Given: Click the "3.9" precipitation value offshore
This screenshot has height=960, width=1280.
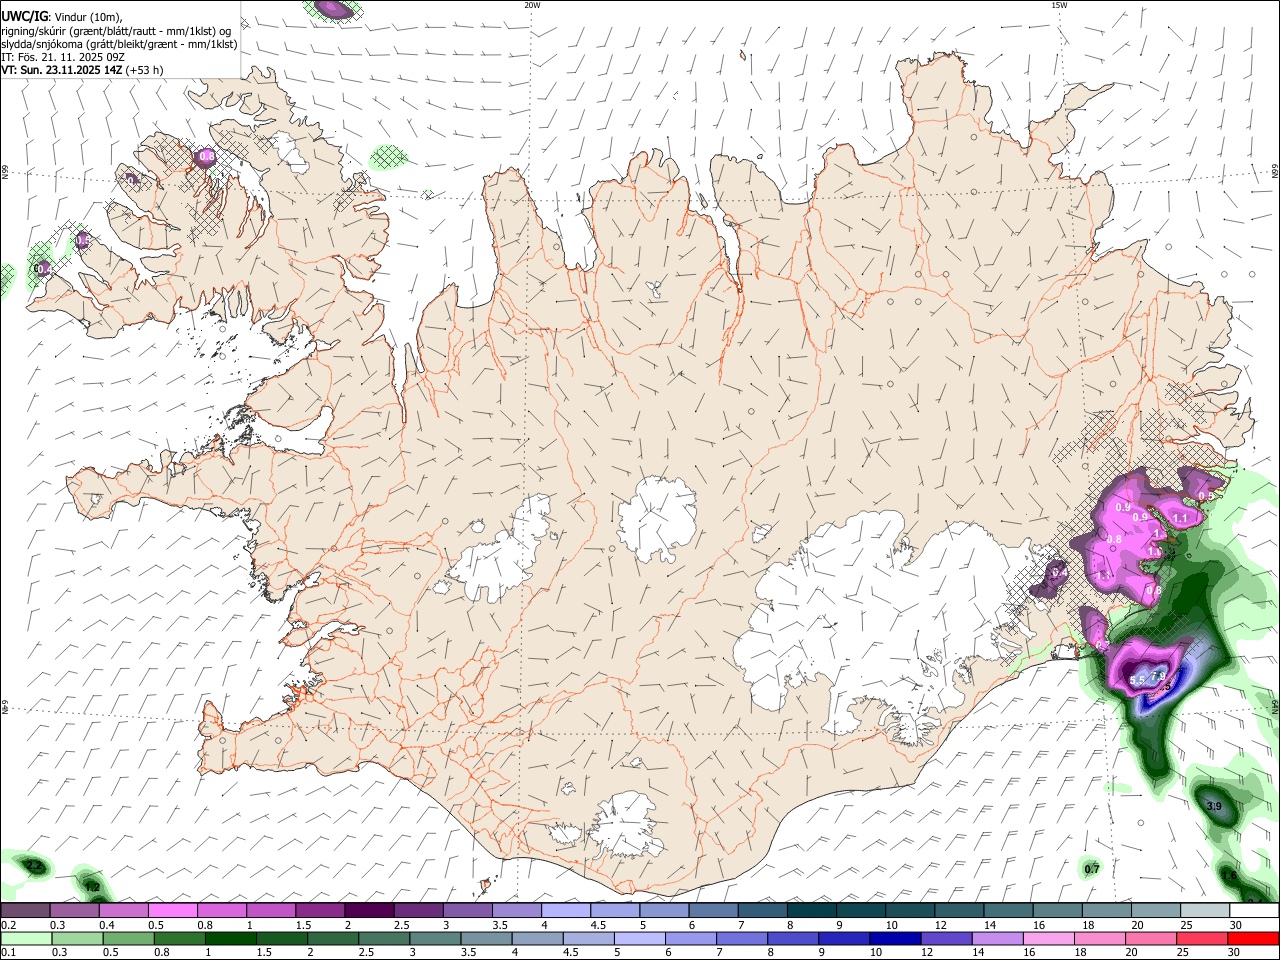Looking at the screenshot, I should [1214, 806].
